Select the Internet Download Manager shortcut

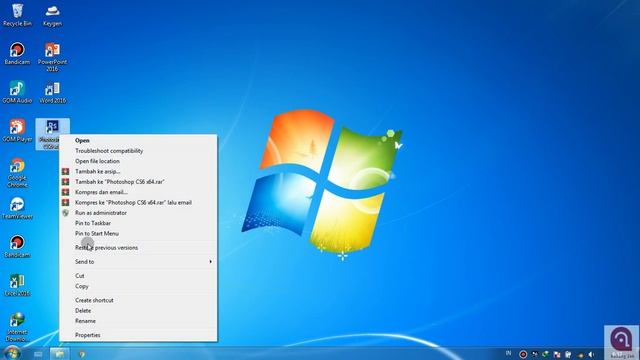click(x=17, y=327)
